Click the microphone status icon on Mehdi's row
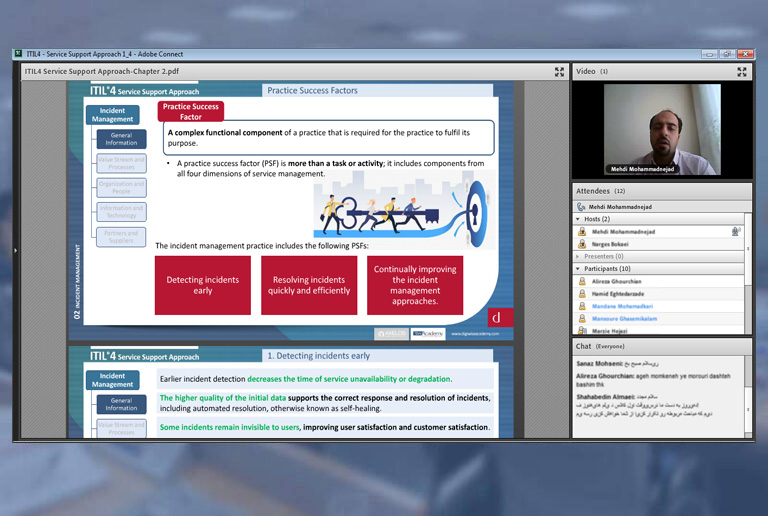The image size is (768, 516). [736, 231]
